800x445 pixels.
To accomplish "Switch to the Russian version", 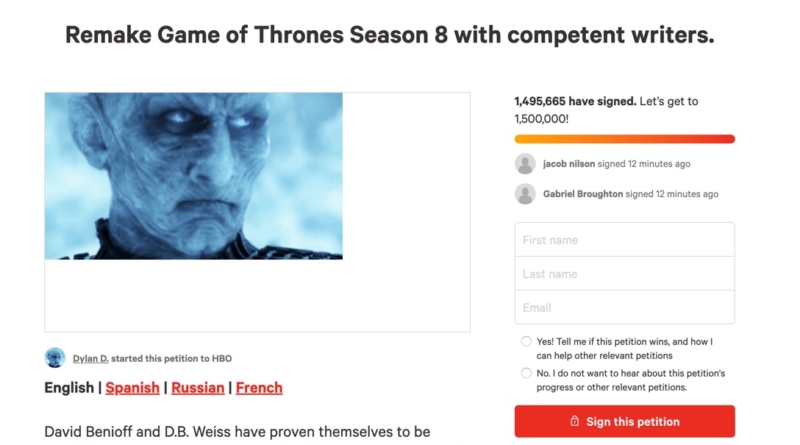I will click(x=197, y=388).
